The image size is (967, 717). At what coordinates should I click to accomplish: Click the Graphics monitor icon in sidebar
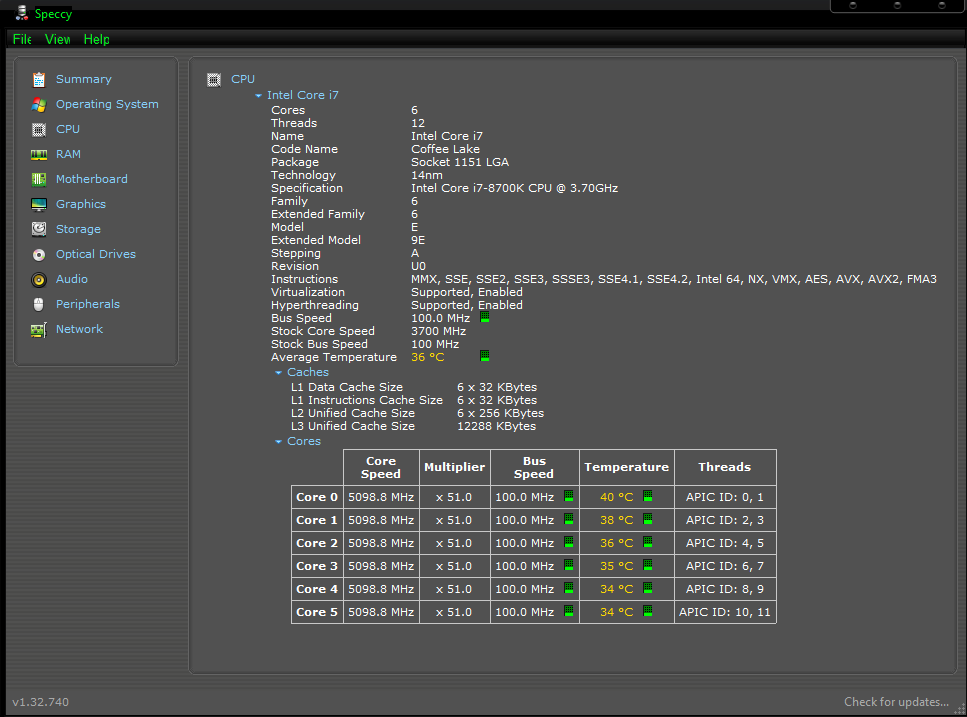[39, 205]
